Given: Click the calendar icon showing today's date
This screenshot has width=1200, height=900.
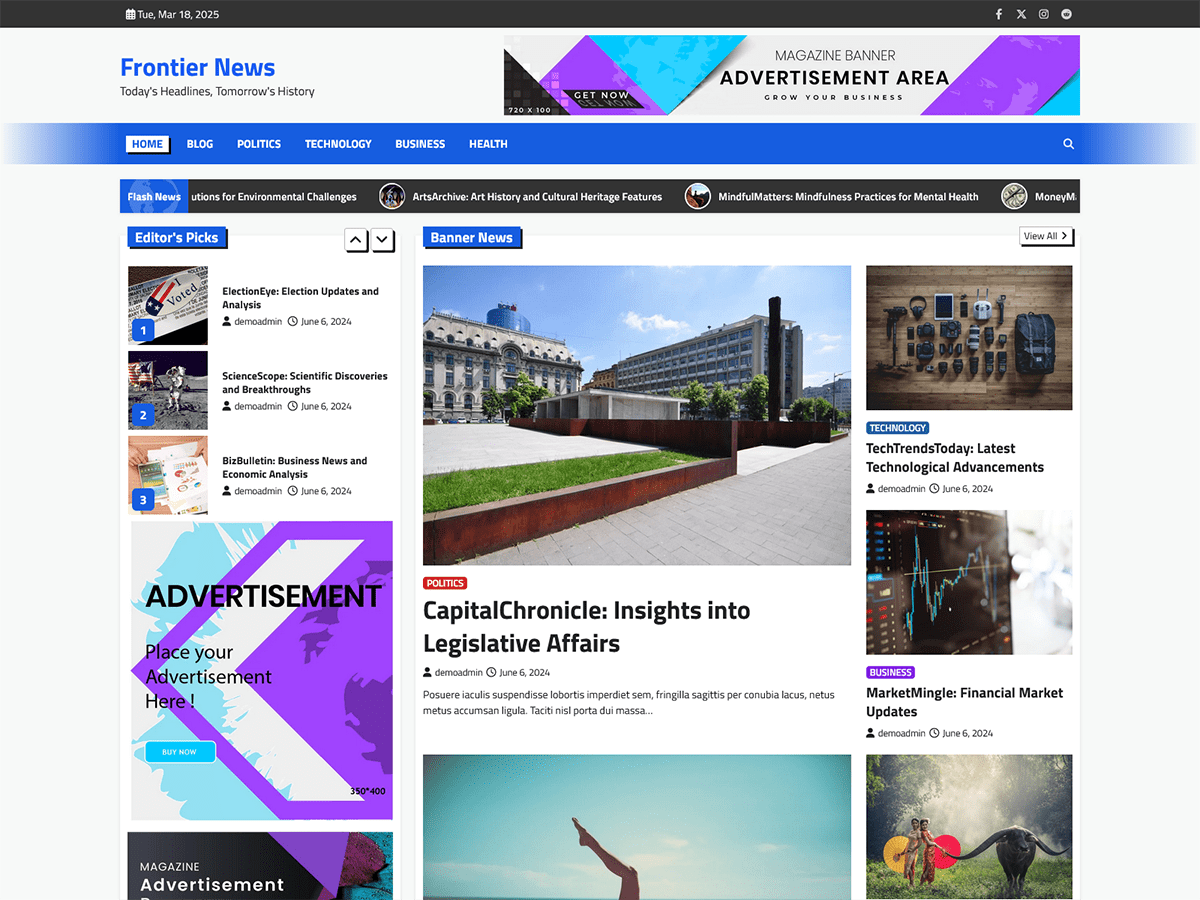Looking at the screenshot, I should (x=128, y=14).
